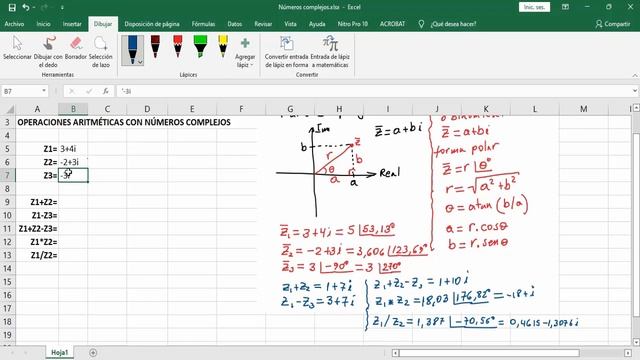Screen dimensions: 640x360
Task: Choose the Borrador eraser tool
Action: point(76,48)
